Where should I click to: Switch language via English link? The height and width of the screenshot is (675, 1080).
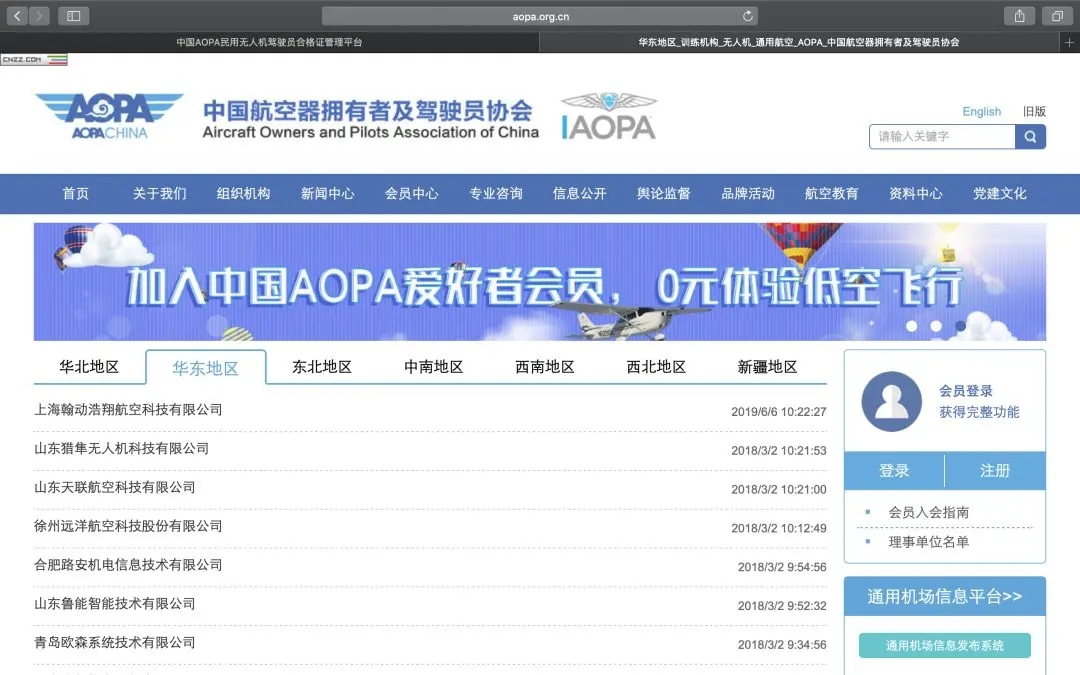click(981, 112)
